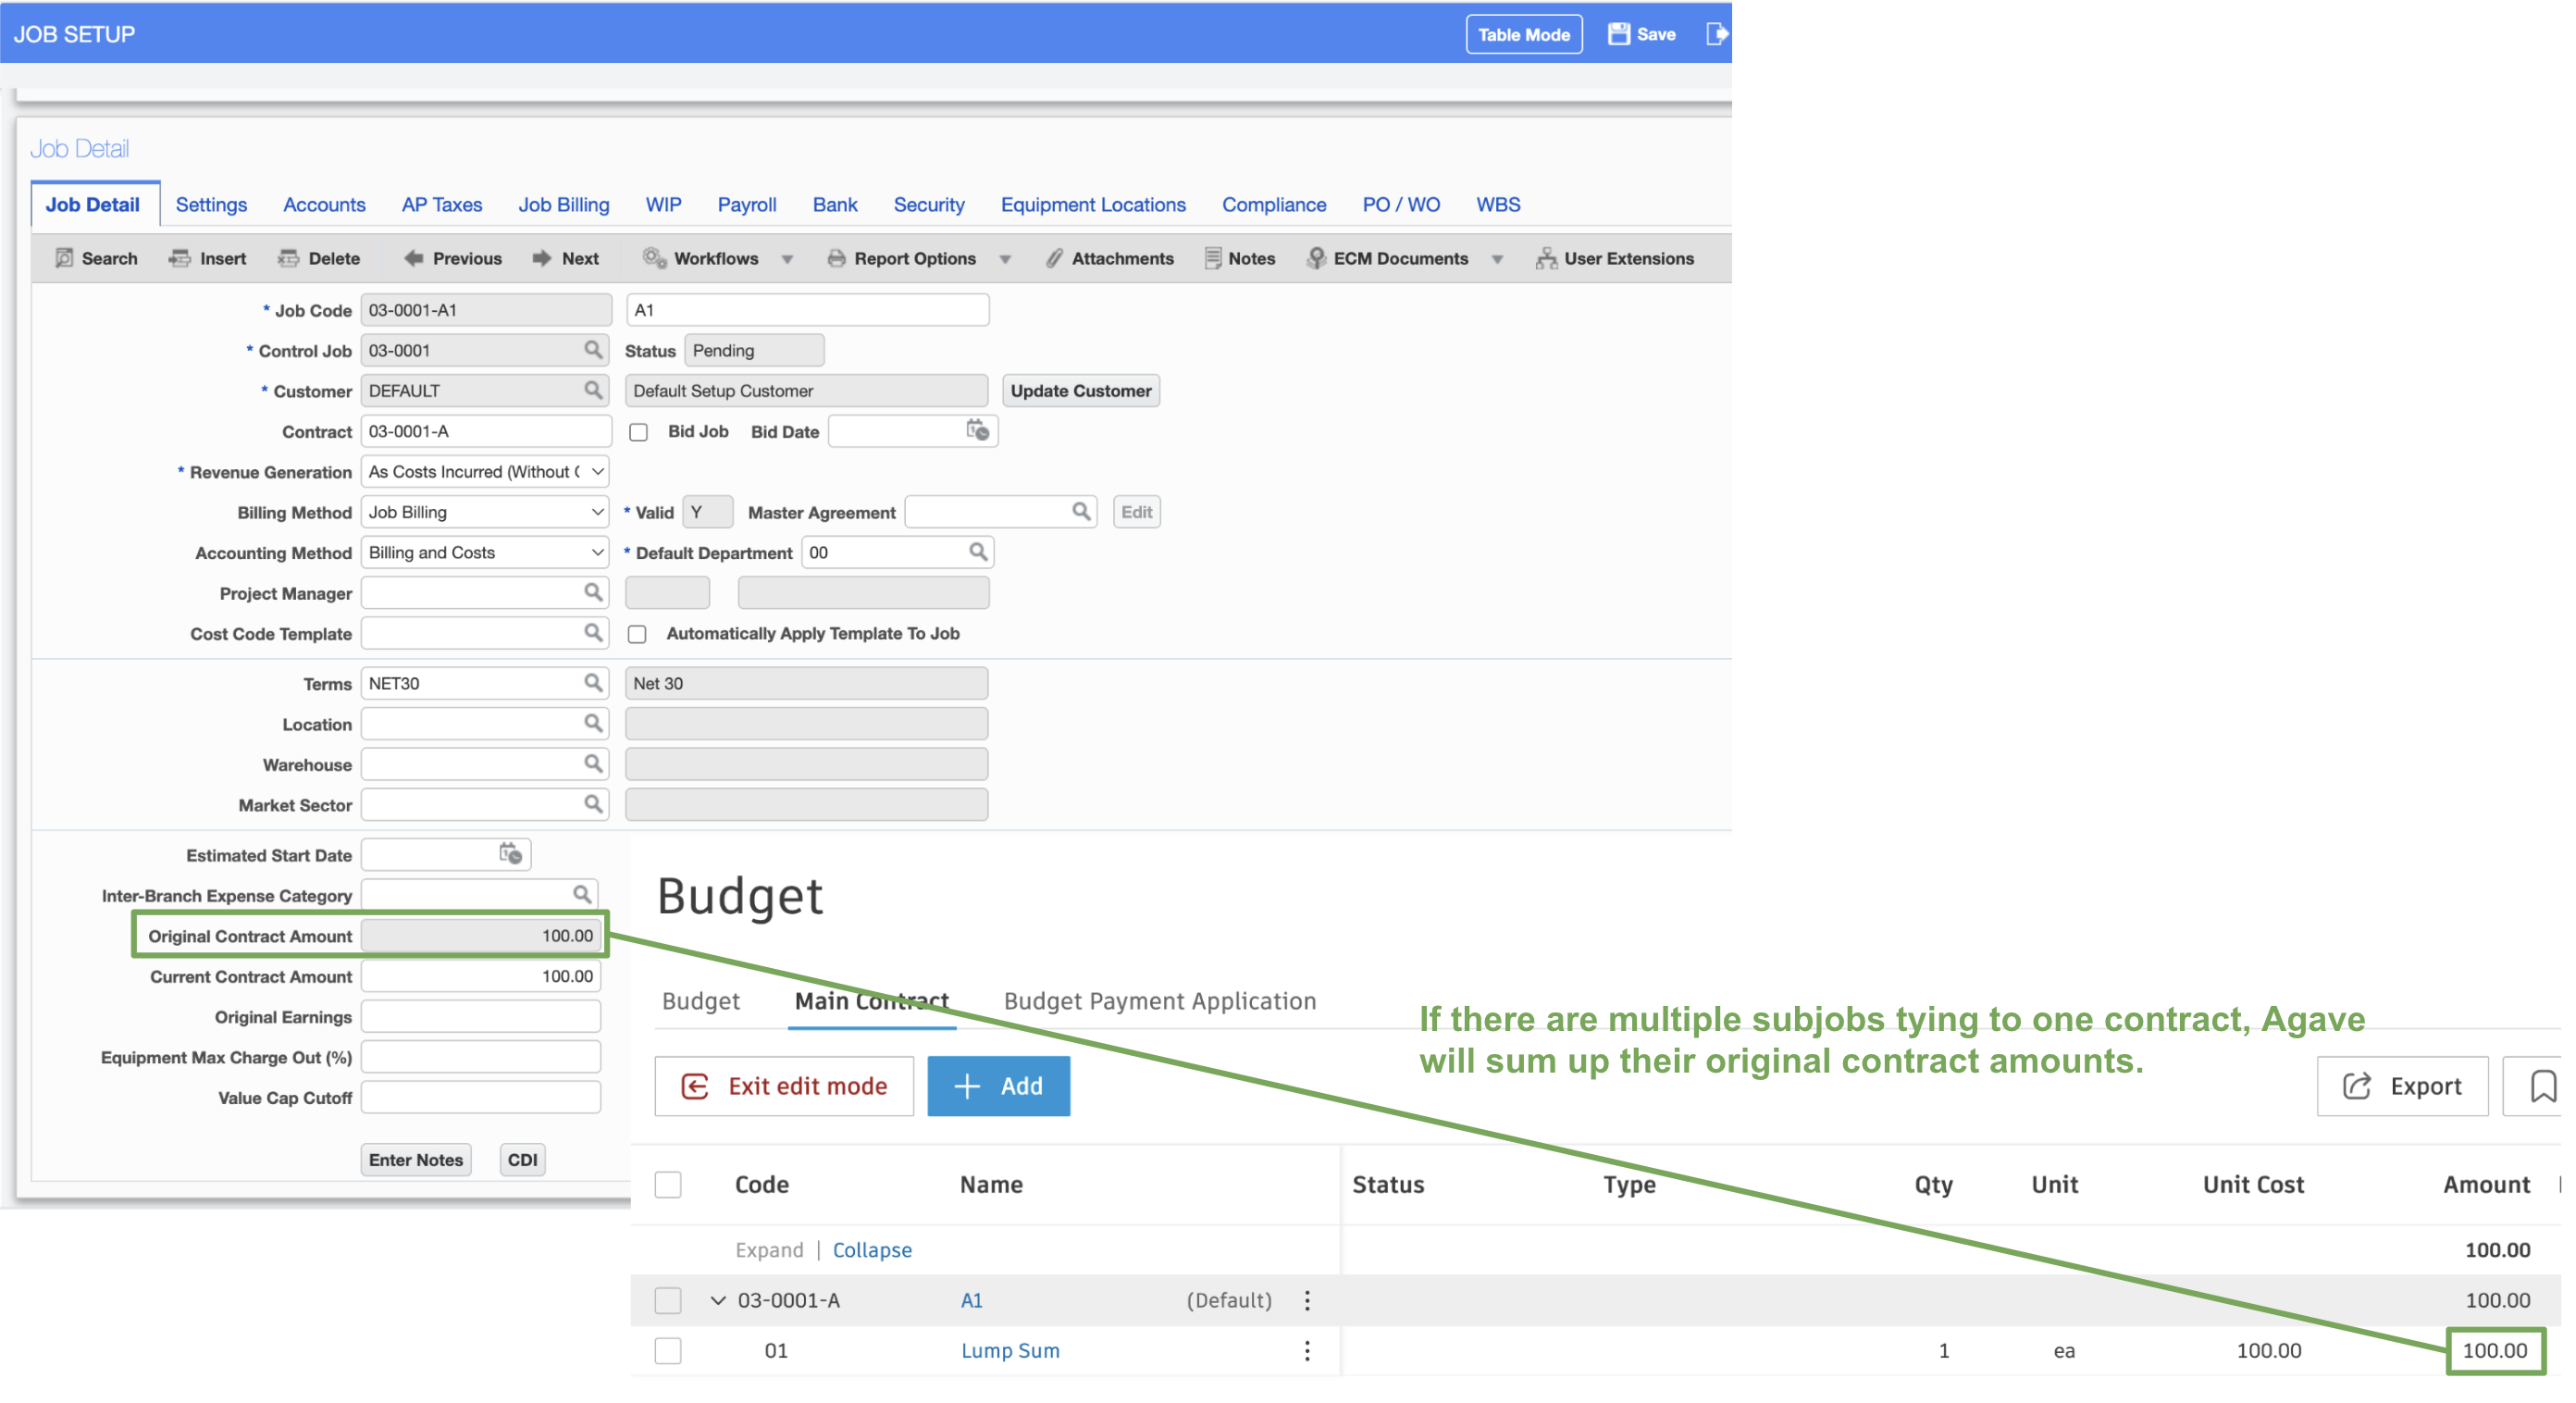Click the Update Customer button
Screen dimensions: 2576x1403
[x=1080, y=391]
